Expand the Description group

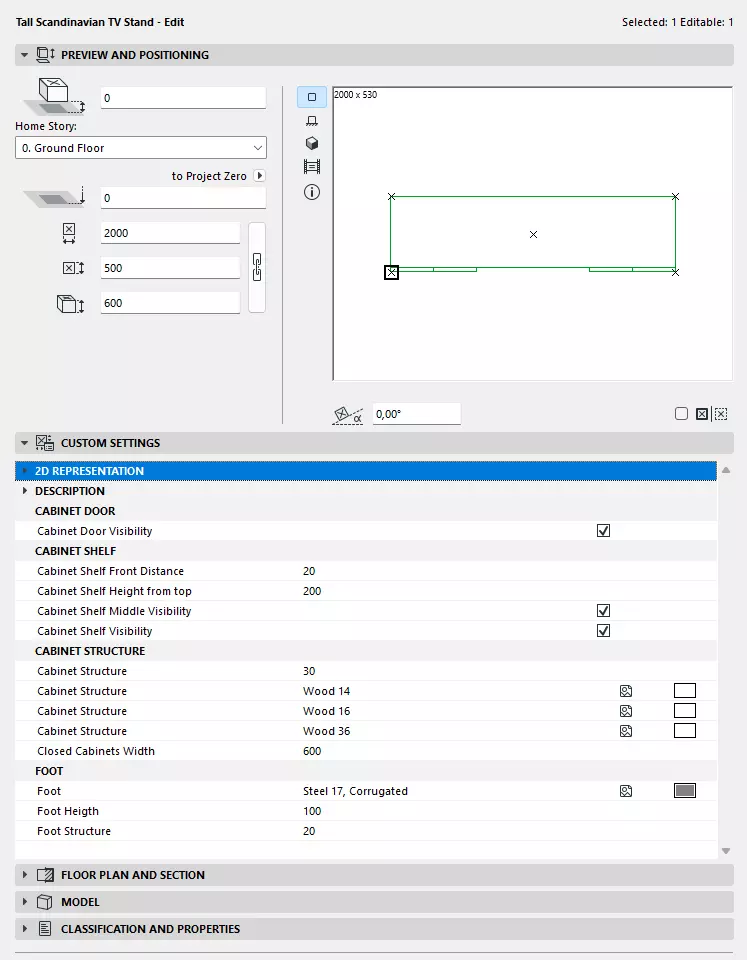(x=24, y=491)
